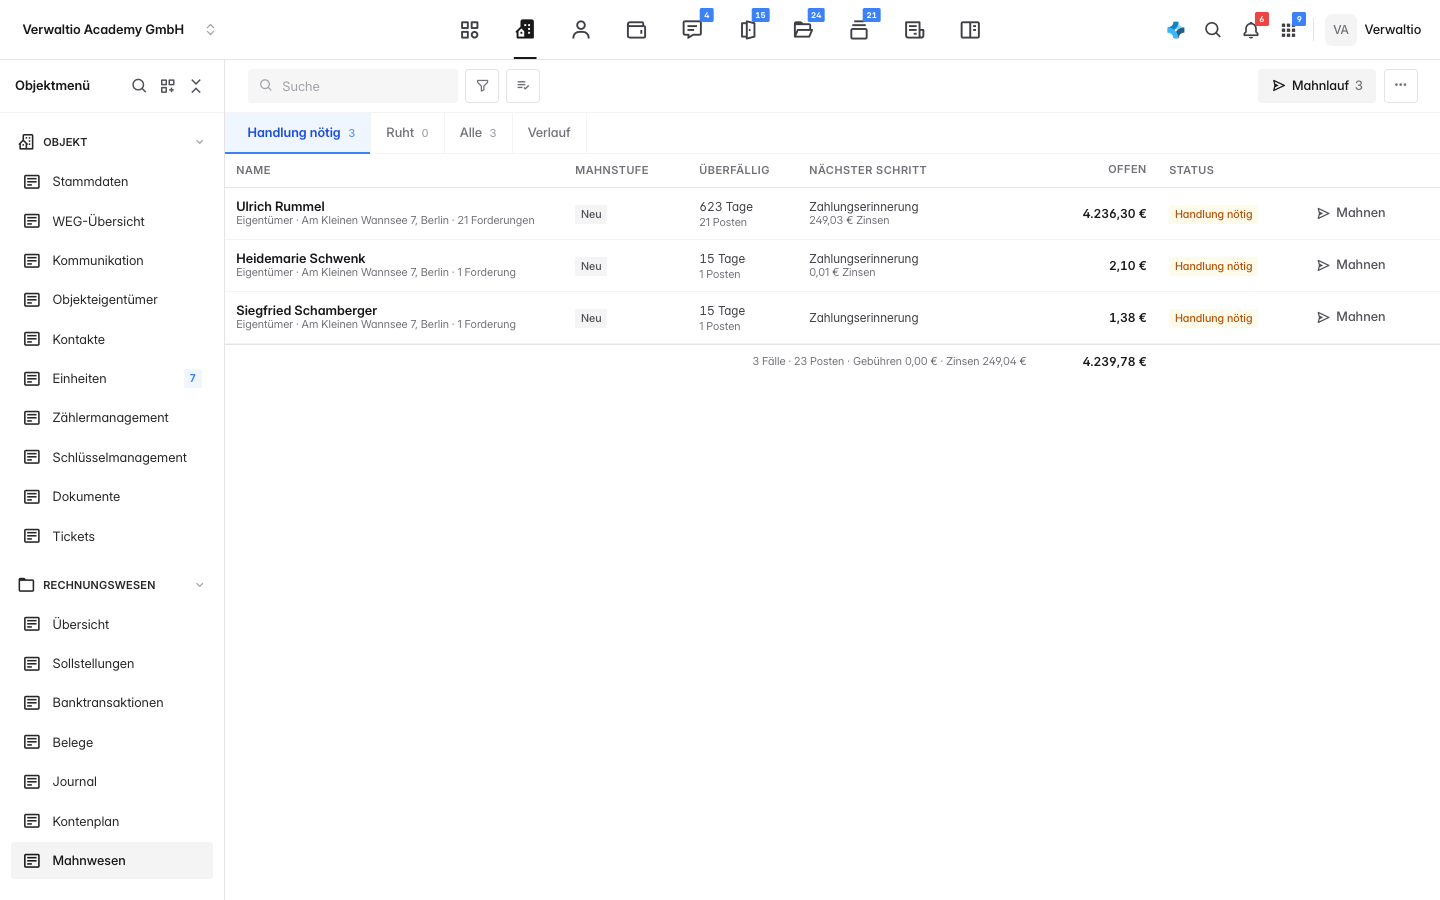Switch to the Alle tab
This screenshot has width=1440, height=900.
tap(478, 133)
